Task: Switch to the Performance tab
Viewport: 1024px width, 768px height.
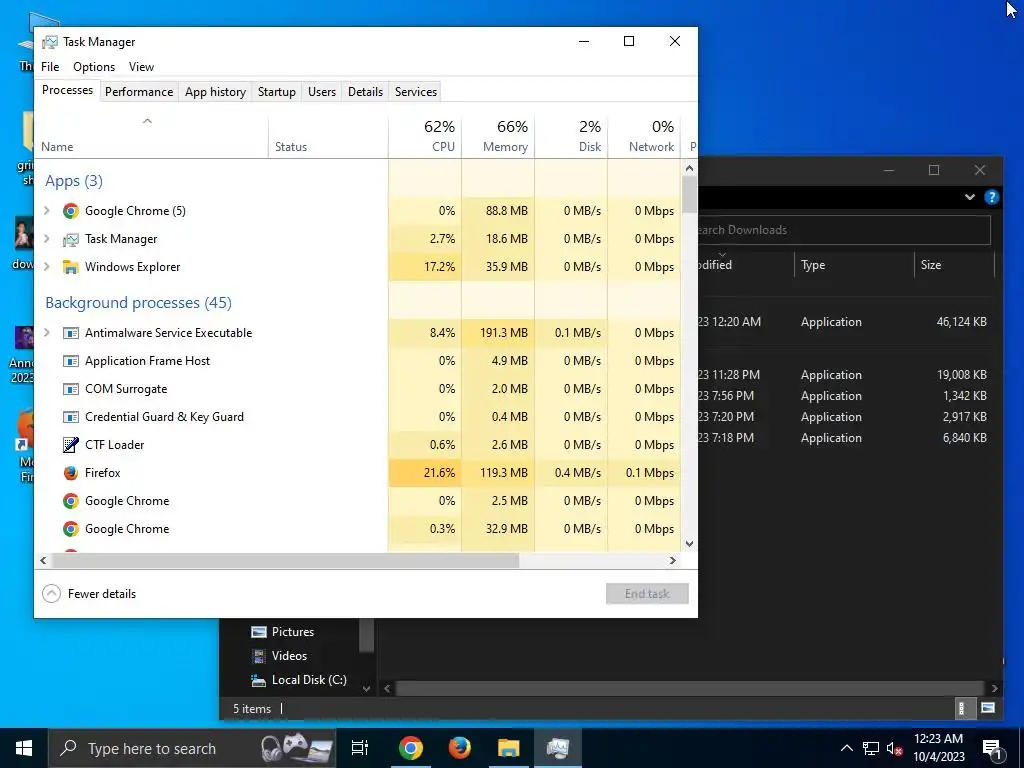Action: coord(139,91)
